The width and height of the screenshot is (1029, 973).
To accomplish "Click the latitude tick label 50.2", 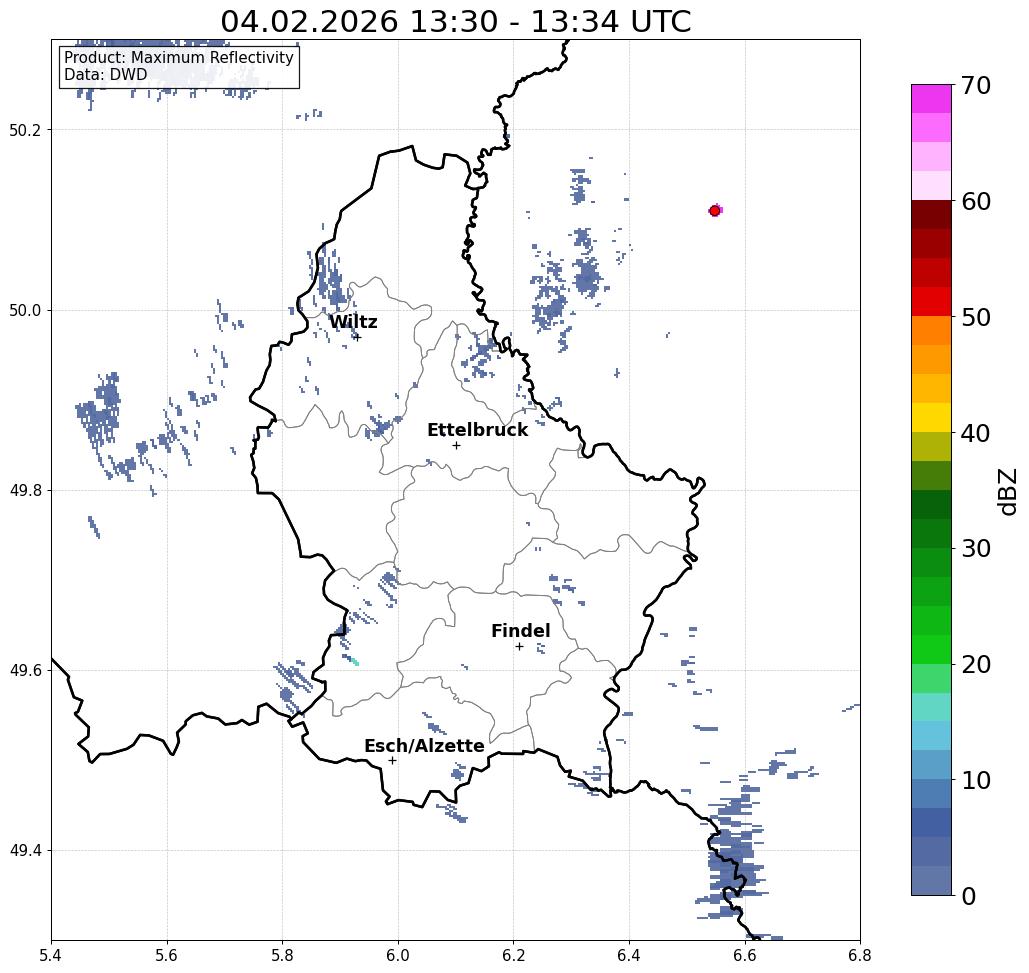I will point(25,130).
